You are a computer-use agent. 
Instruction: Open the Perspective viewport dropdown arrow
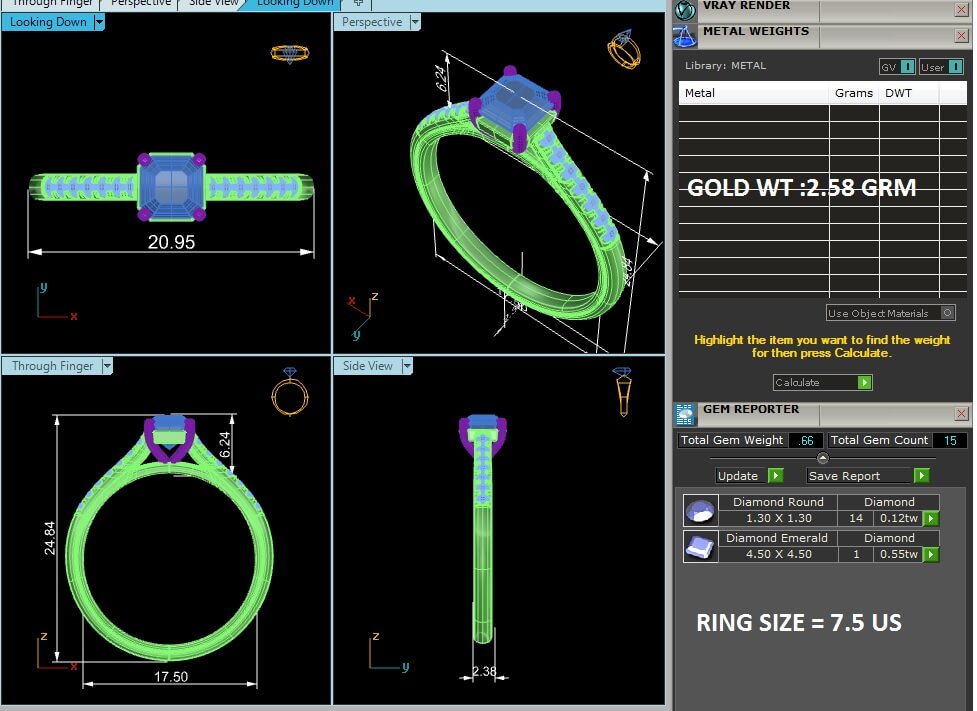[x=414, y=22]
